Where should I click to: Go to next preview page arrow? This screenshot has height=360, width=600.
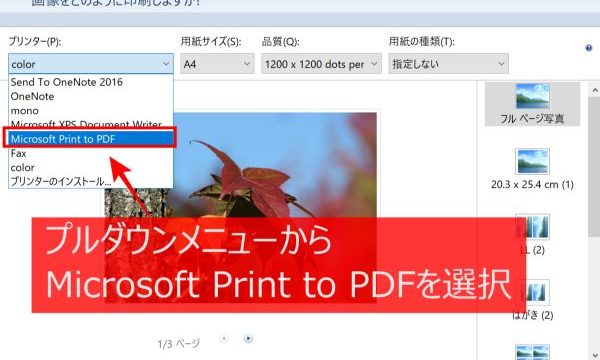coord(248,338)
